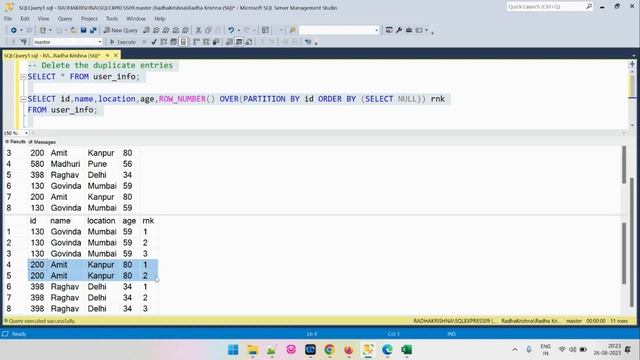Click Specify Values for Template Parameters icon
Screen dimensions: 640x360
[x=308, y=42]
